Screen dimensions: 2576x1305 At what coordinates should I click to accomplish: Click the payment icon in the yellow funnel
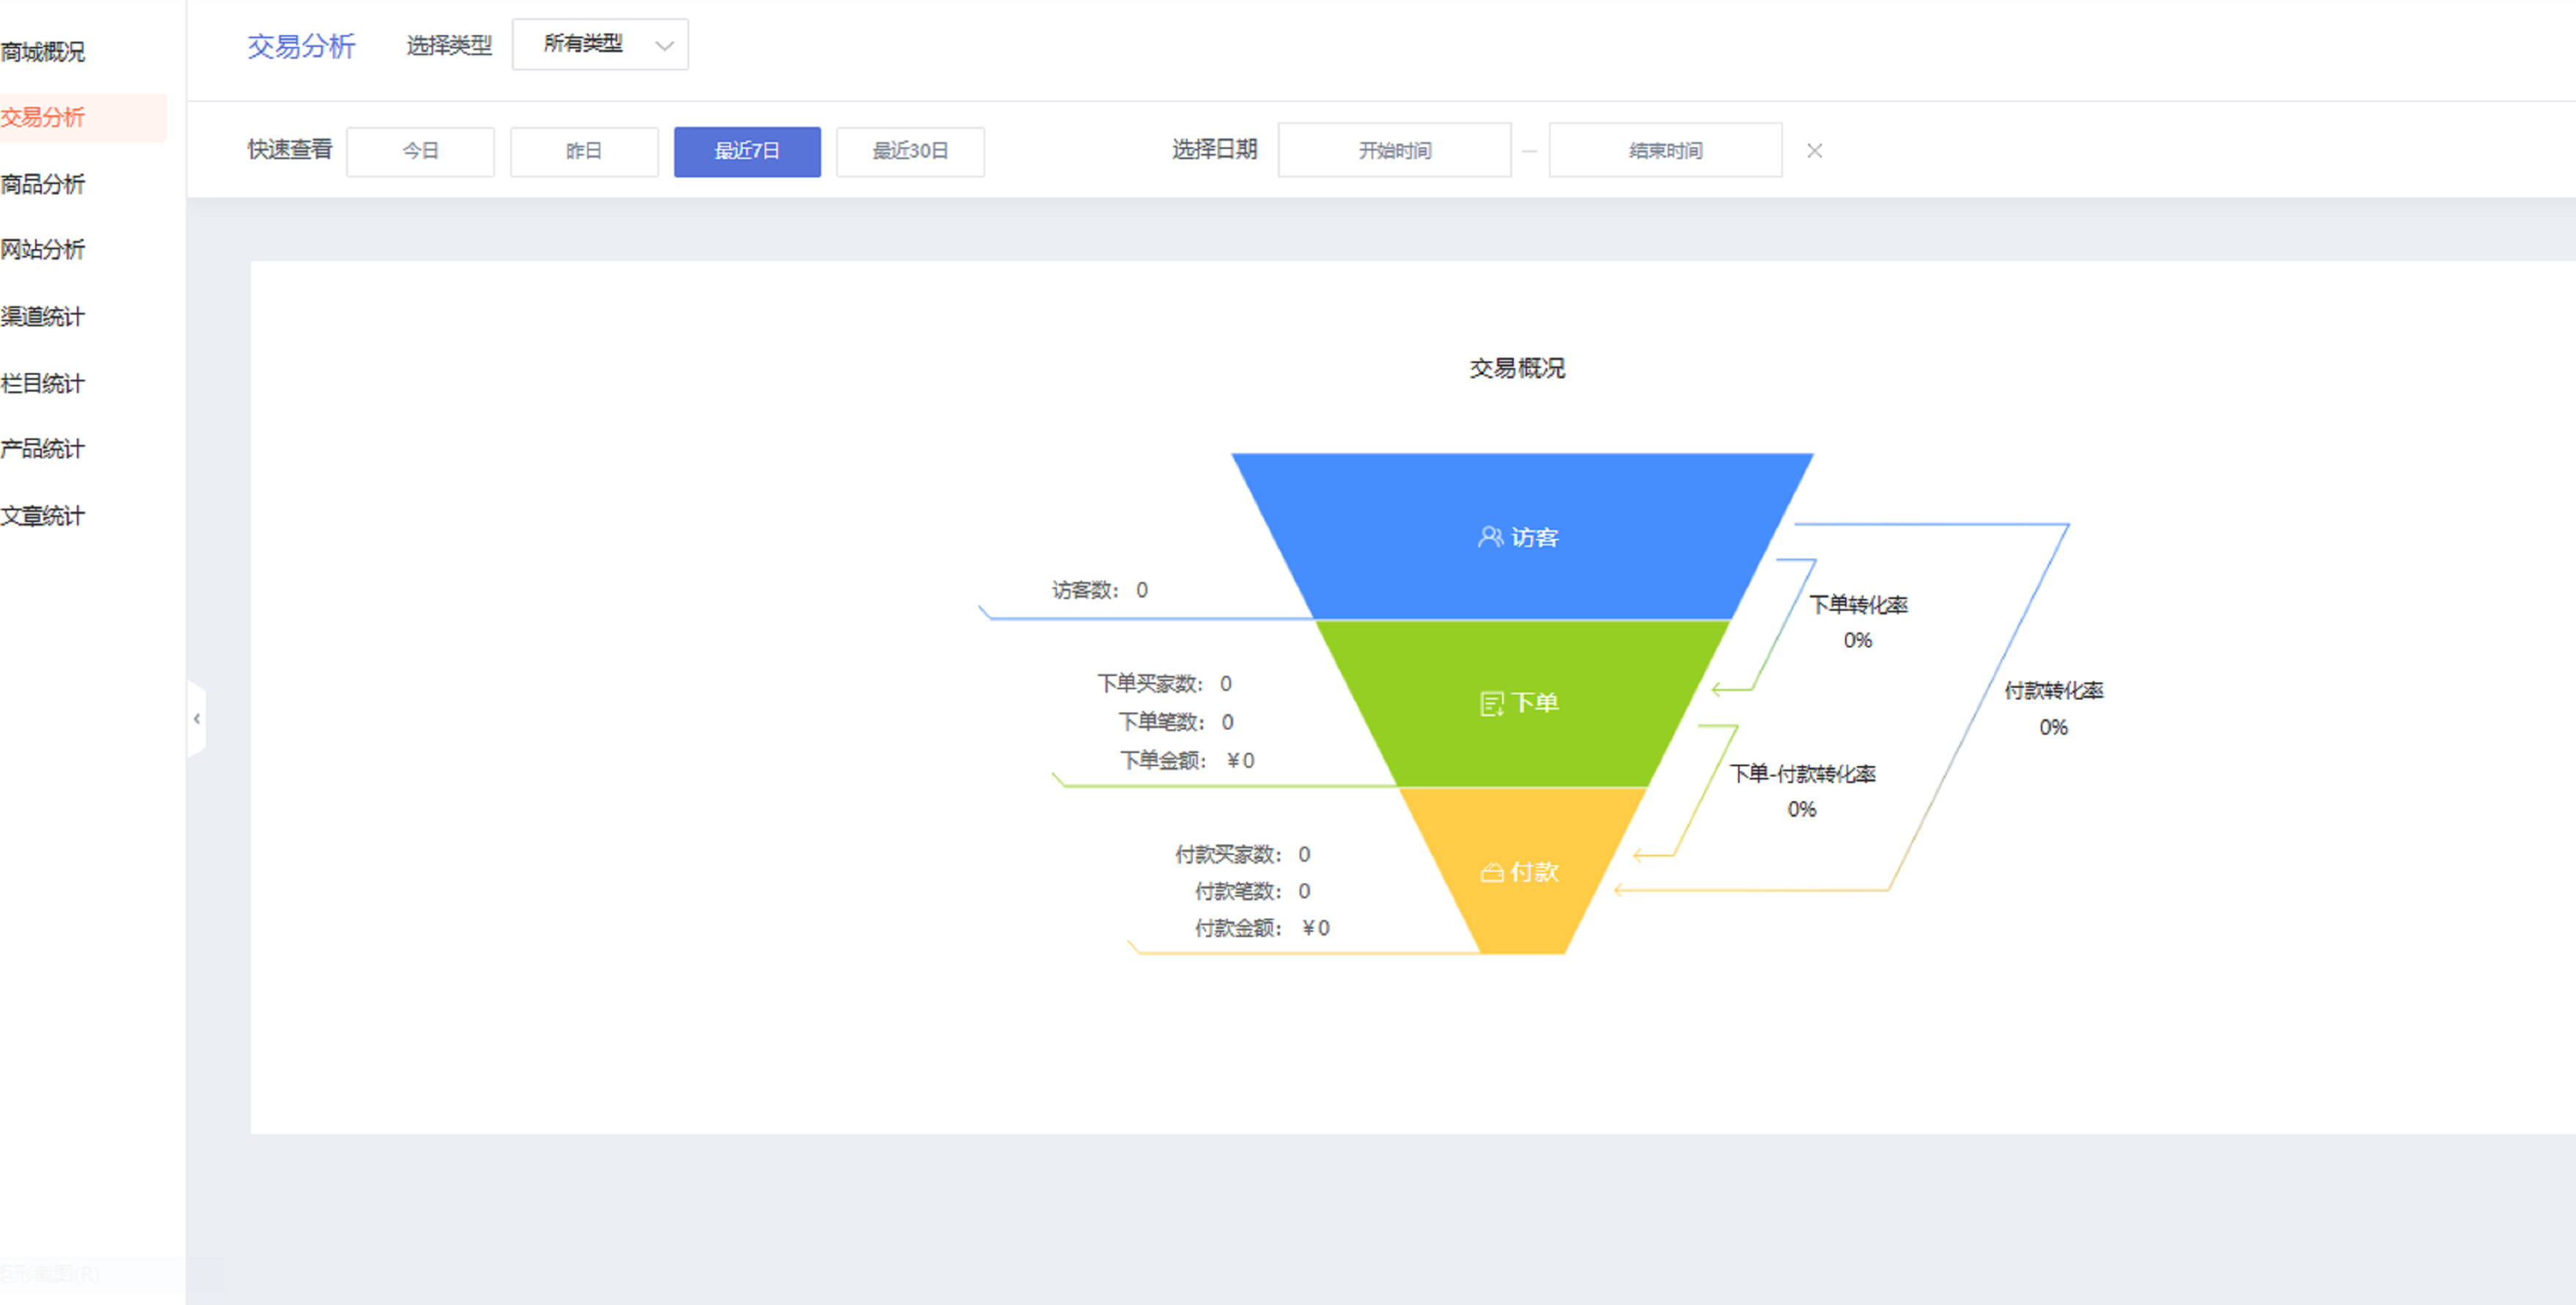coord(1491,873)
